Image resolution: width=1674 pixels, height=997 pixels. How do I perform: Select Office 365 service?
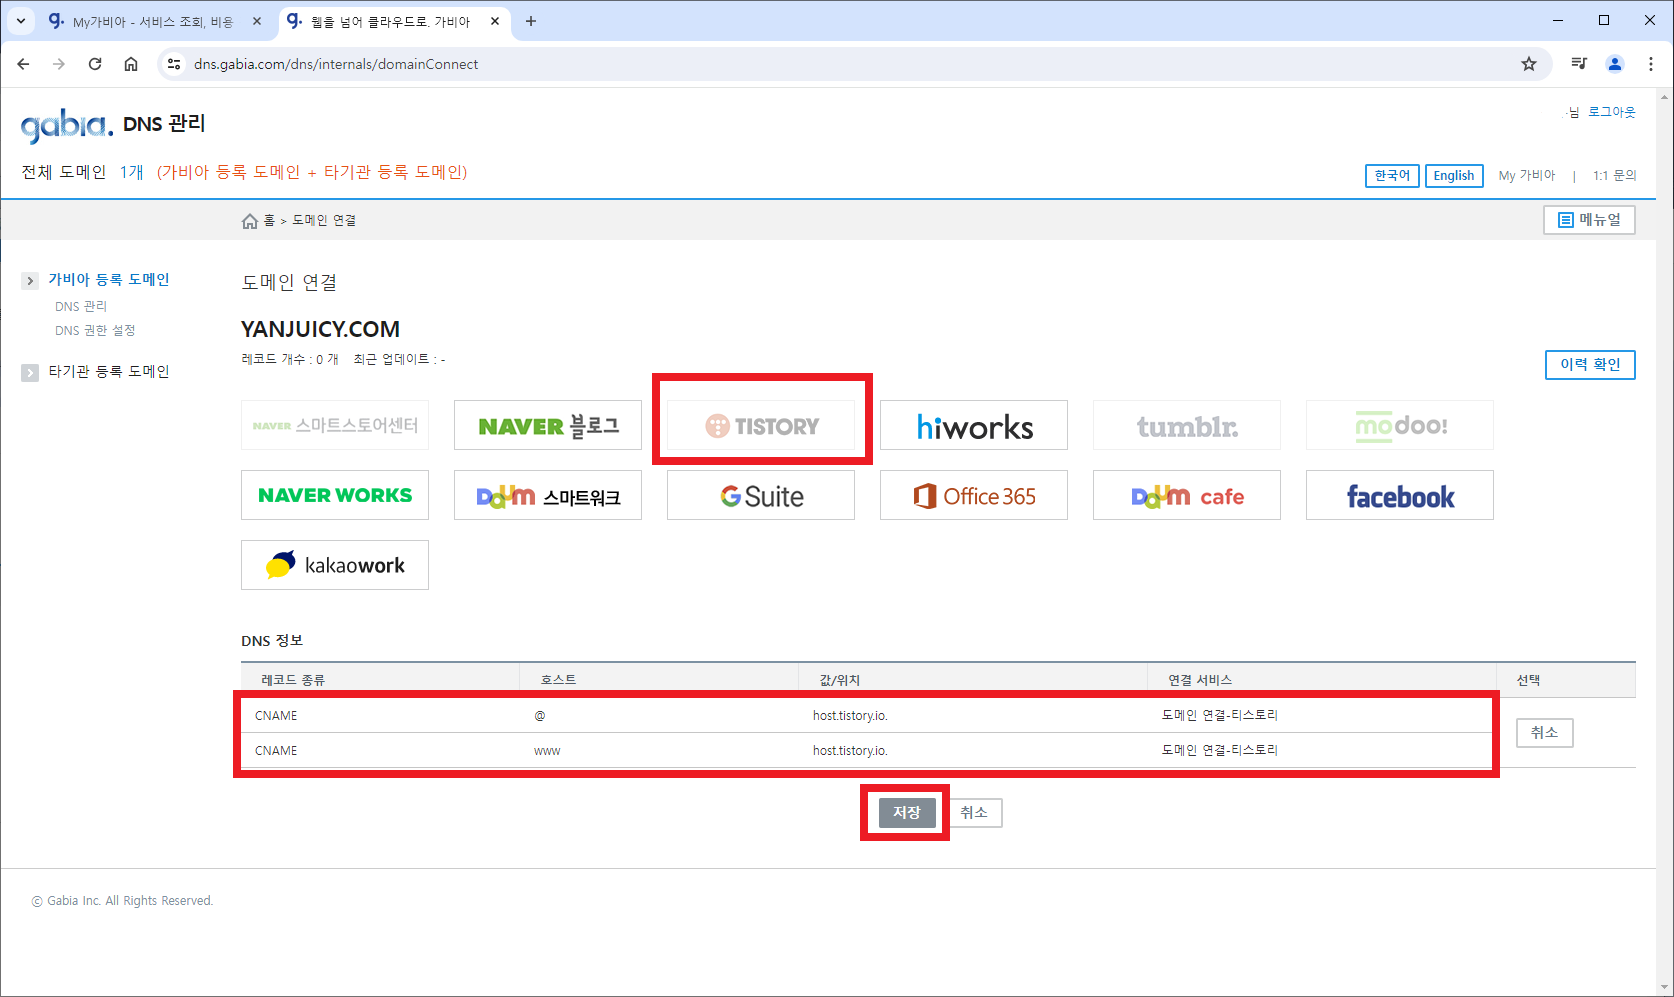tap(974, 495)
